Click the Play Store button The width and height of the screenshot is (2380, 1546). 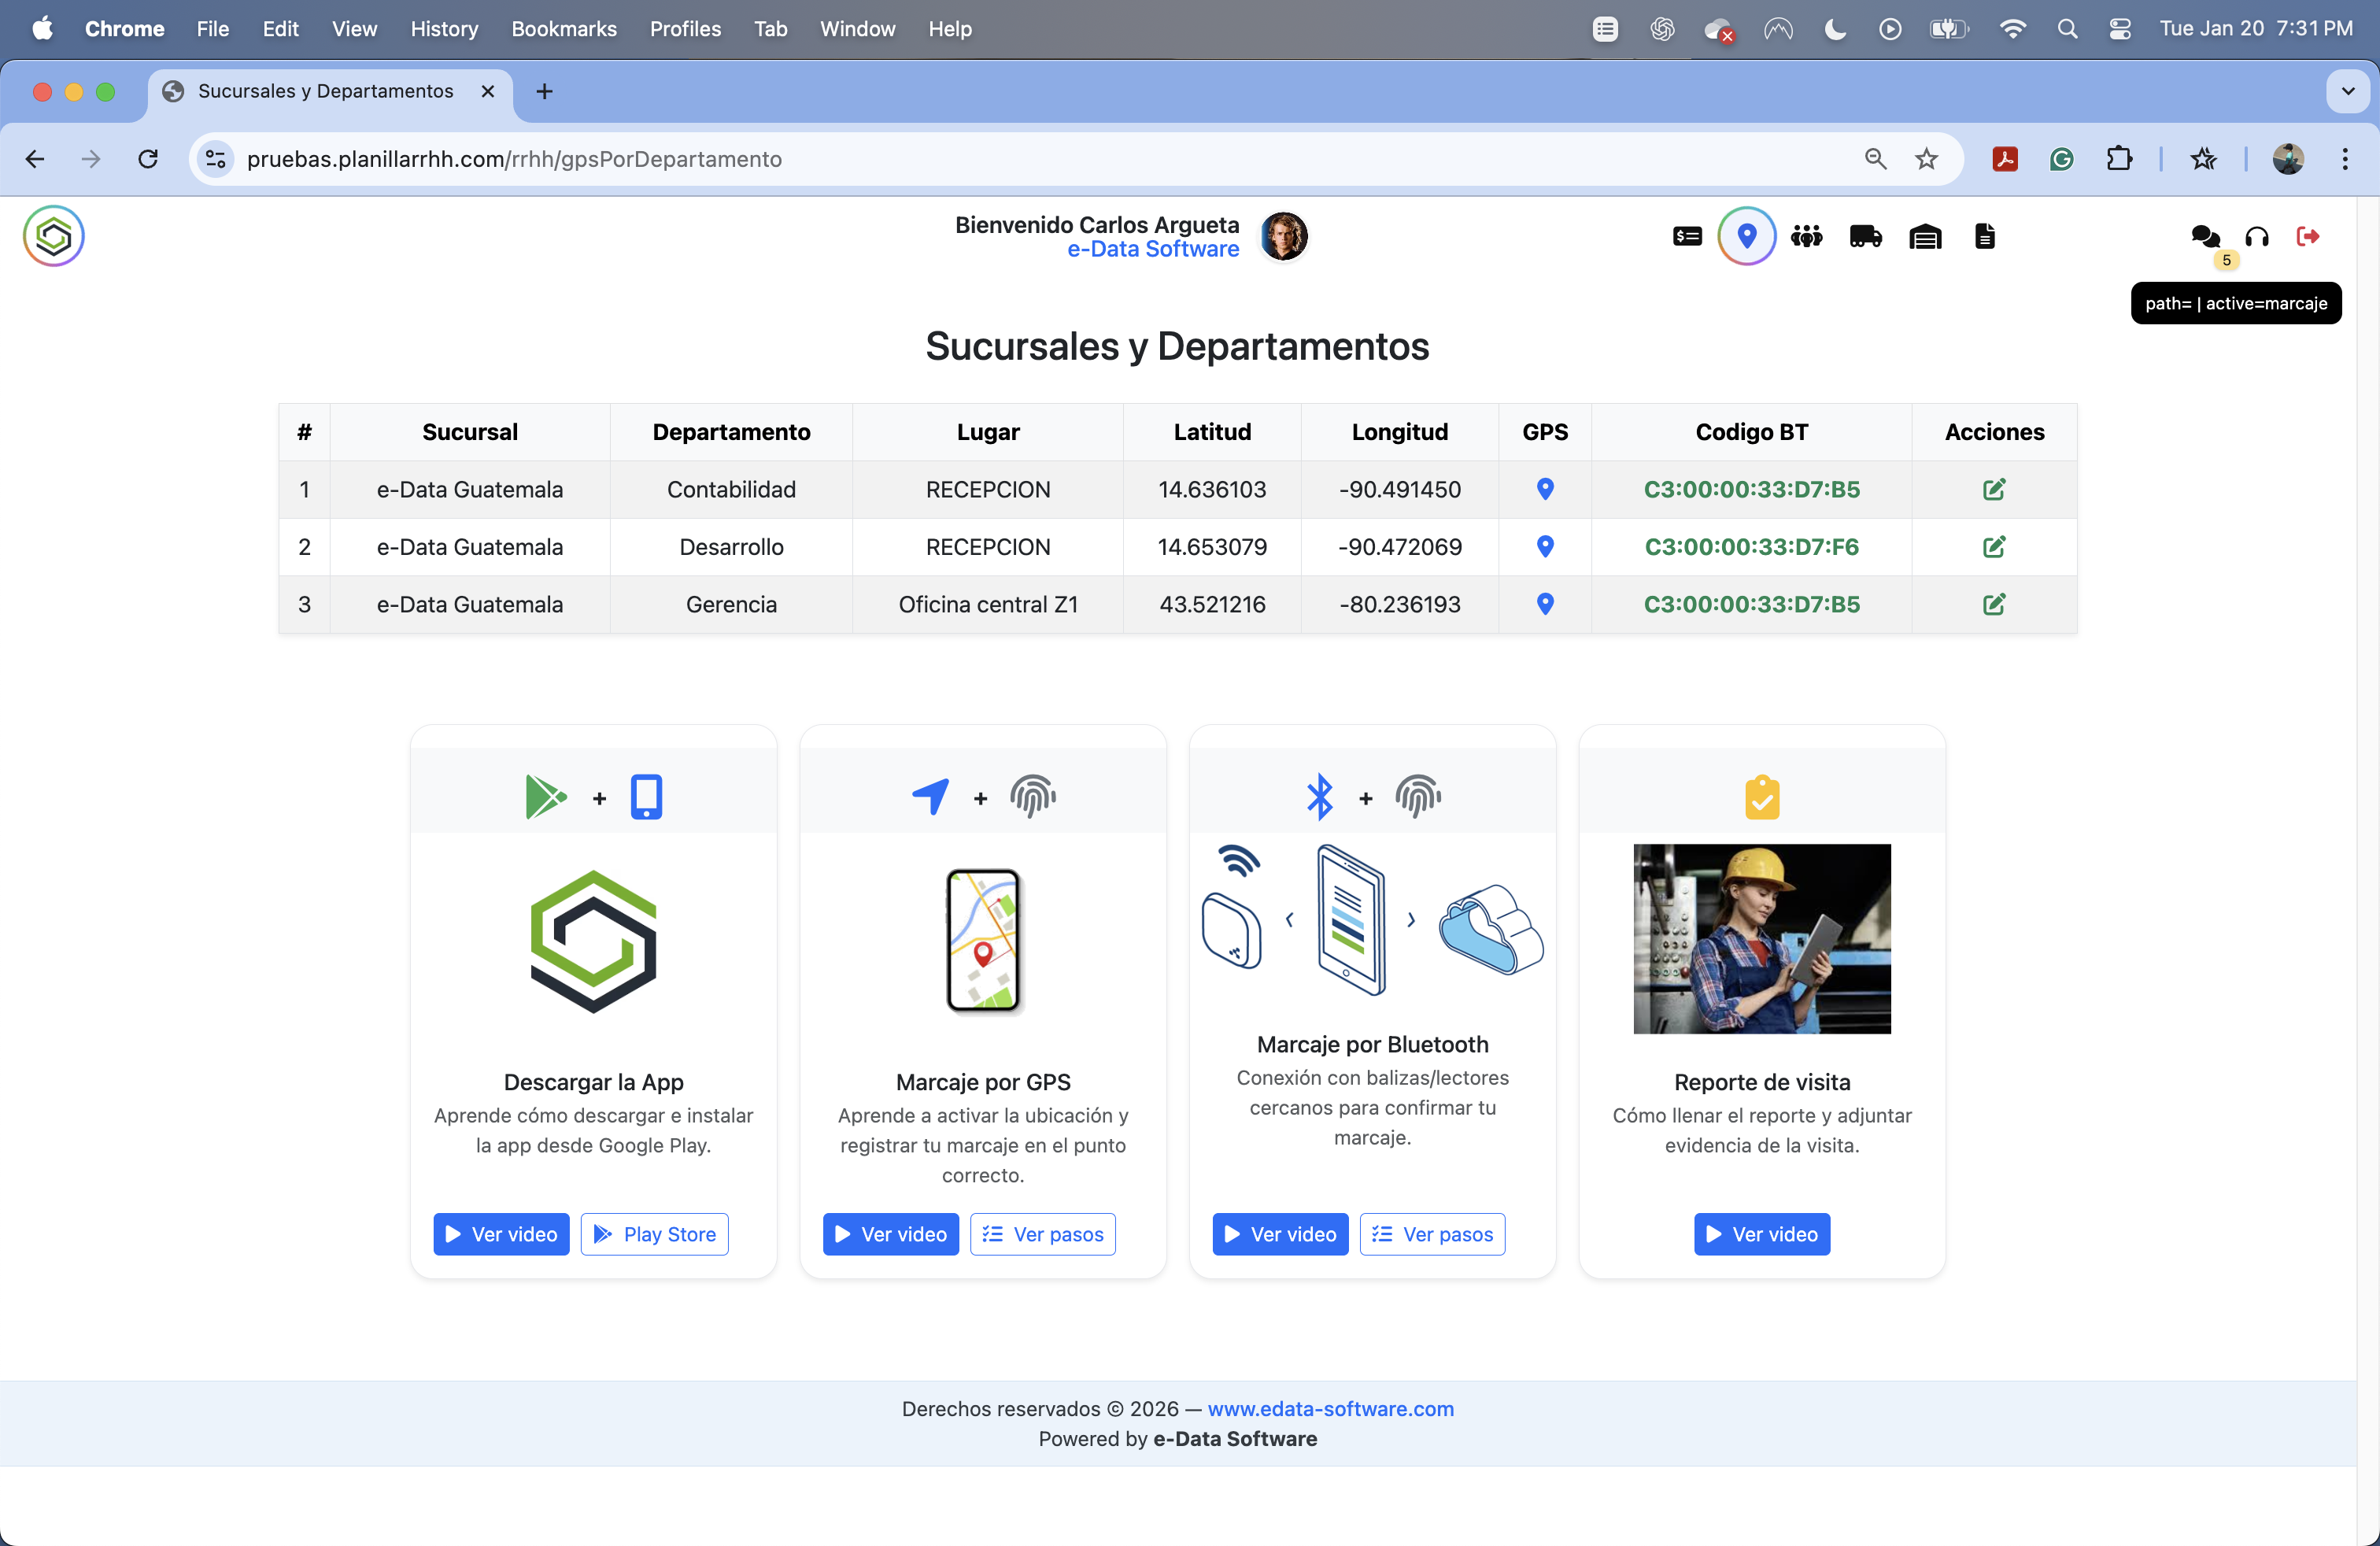[654, 1234]
